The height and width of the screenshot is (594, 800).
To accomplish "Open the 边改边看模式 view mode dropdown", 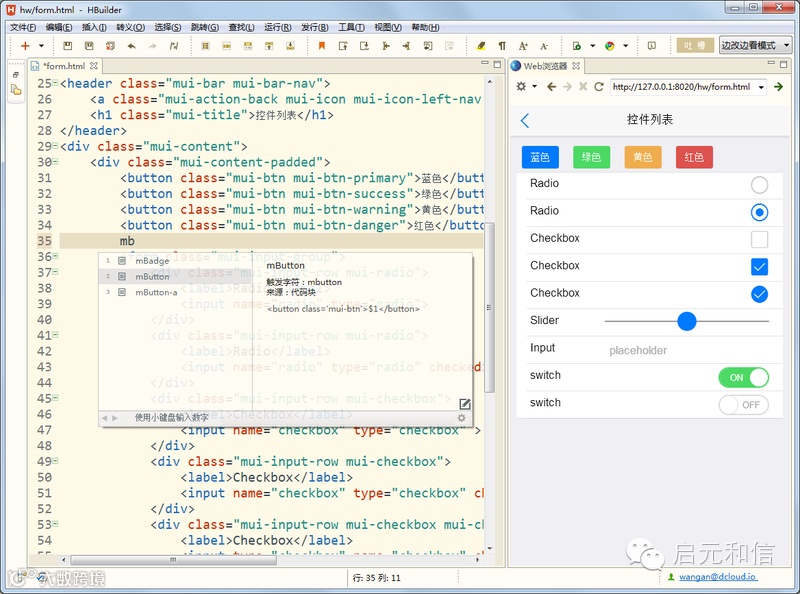I will point(755,46).
